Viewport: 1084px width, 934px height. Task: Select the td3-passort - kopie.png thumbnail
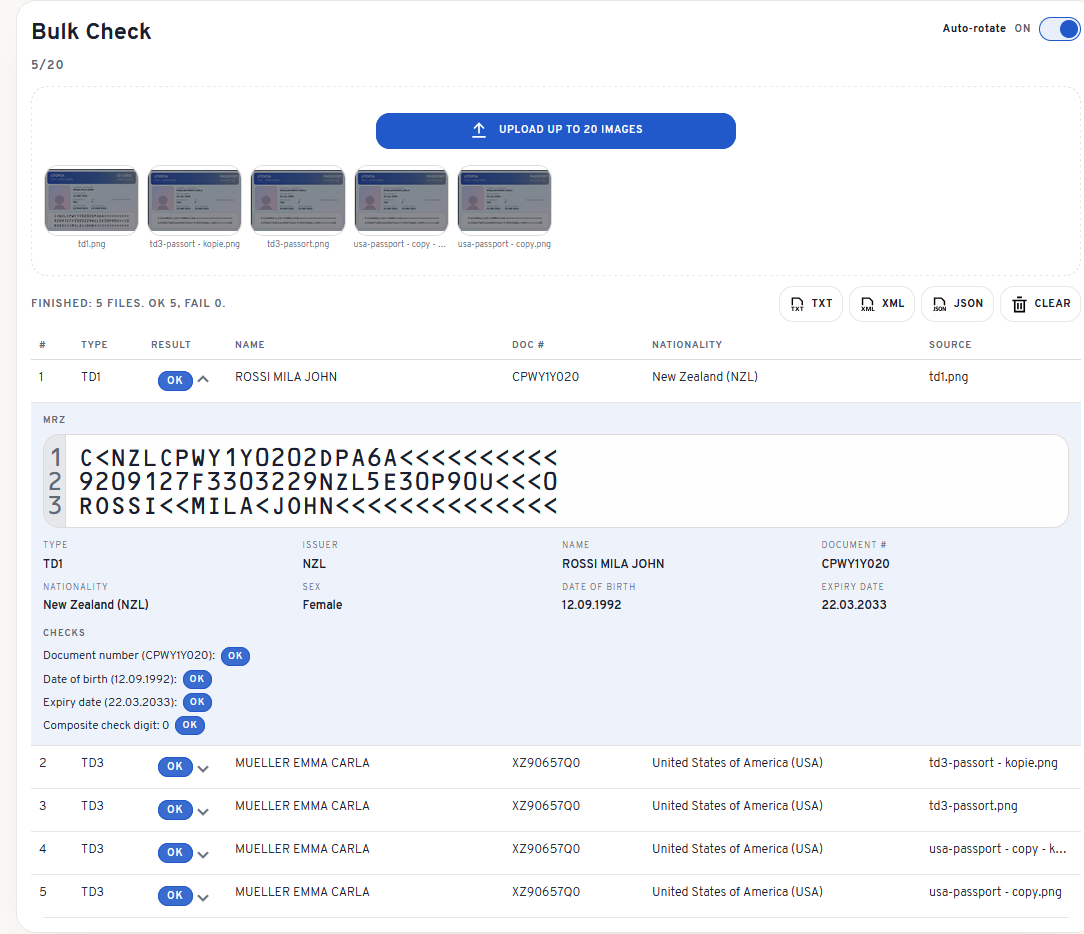(194, 199)
